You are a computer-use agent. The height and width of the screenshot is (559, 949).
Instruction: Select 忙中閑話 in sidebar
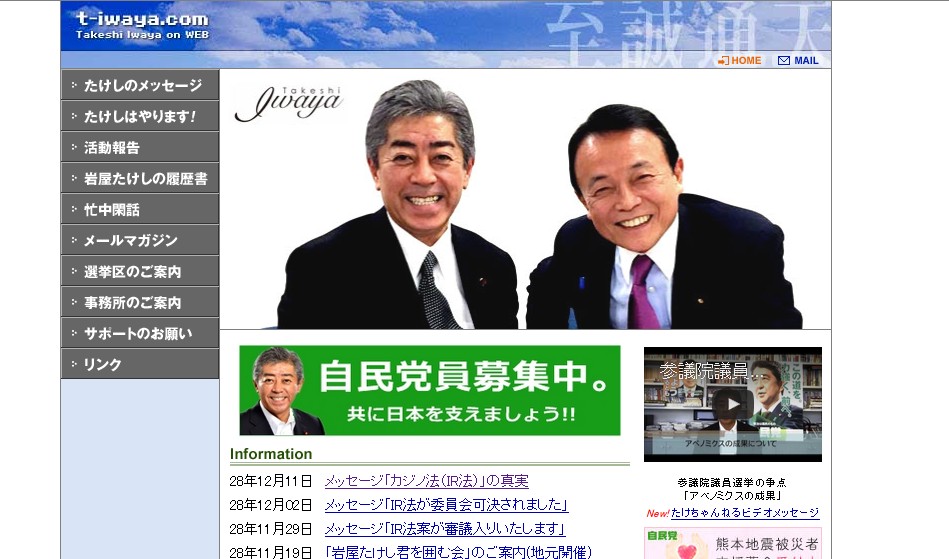tap(140, 209)
